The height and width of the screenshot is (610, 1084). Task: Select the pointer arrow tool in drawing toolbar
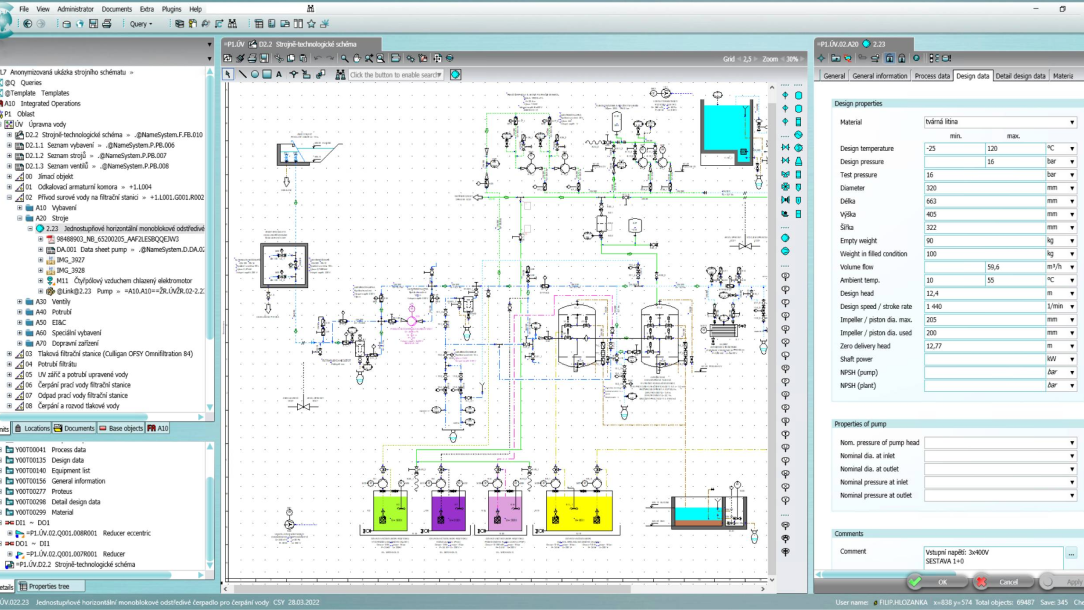228,74
